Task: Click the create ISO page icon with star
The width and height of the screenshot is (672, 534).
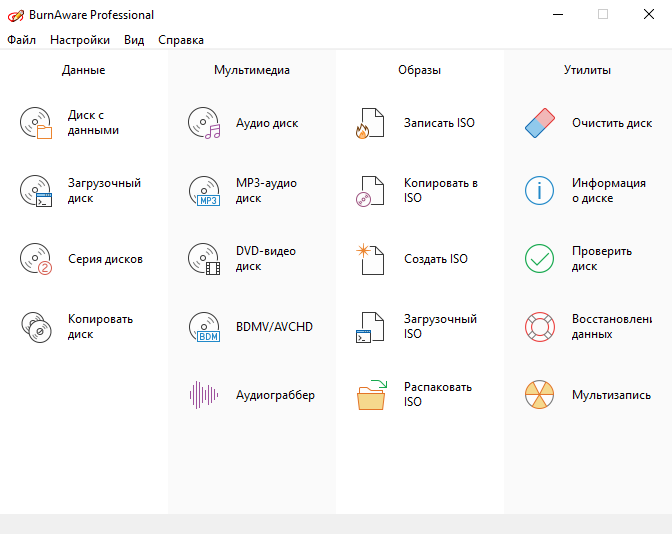Action: (x=370, y=259)
